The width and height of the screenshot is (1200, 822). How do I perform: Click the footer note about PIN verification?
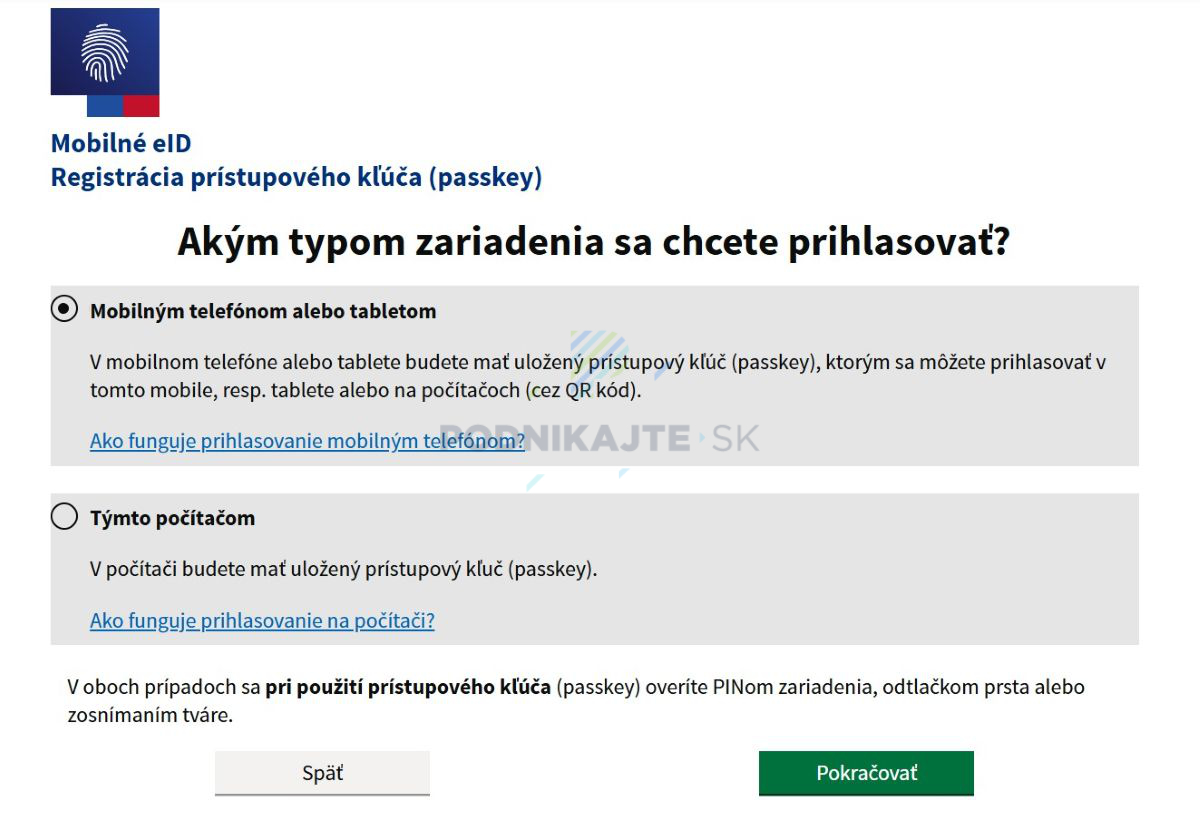(576, 701)
